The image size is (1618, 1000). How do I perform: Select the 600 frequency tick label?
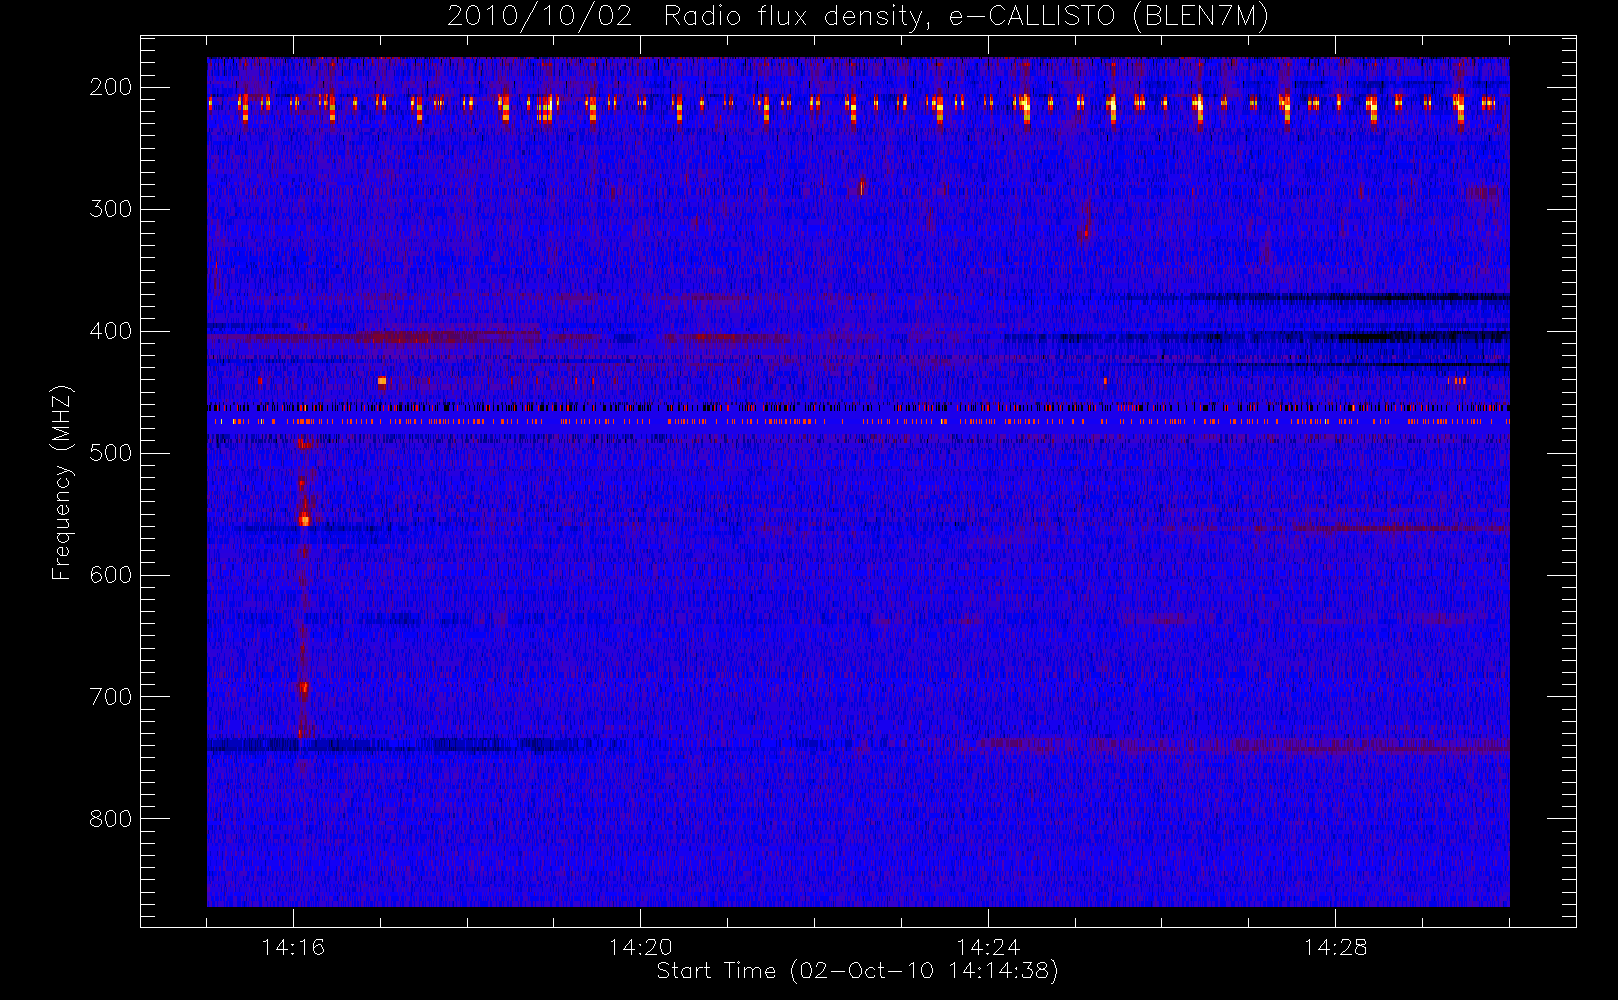coord(111,575)
